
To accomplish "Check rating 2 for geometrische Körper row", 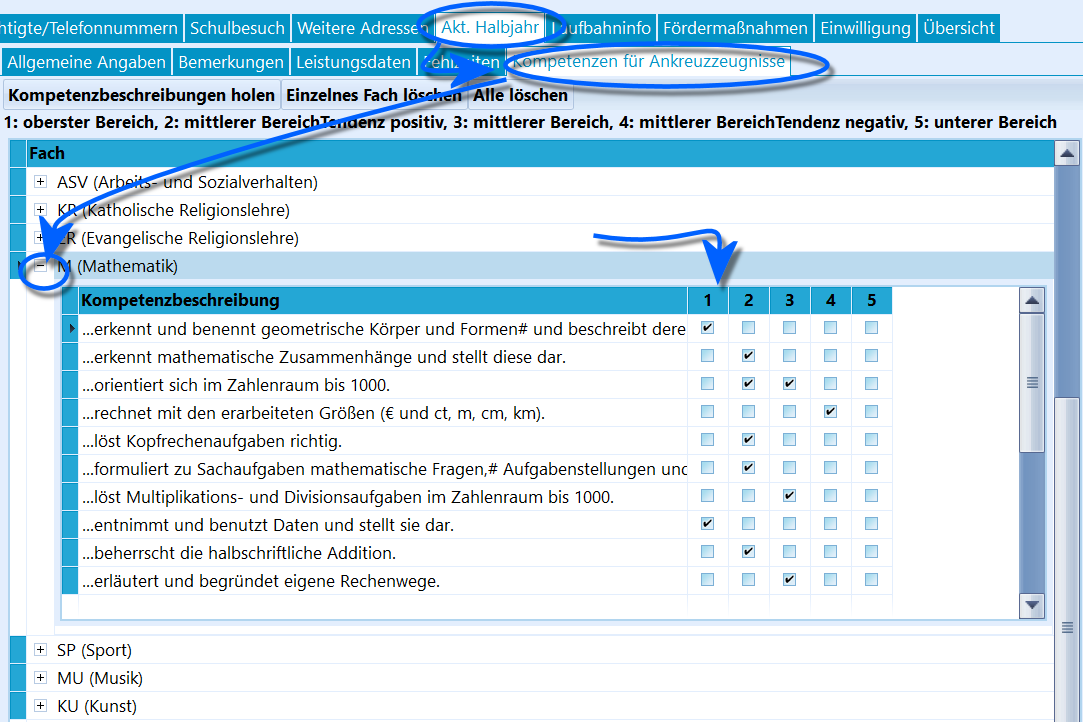I will coord(748,327).
